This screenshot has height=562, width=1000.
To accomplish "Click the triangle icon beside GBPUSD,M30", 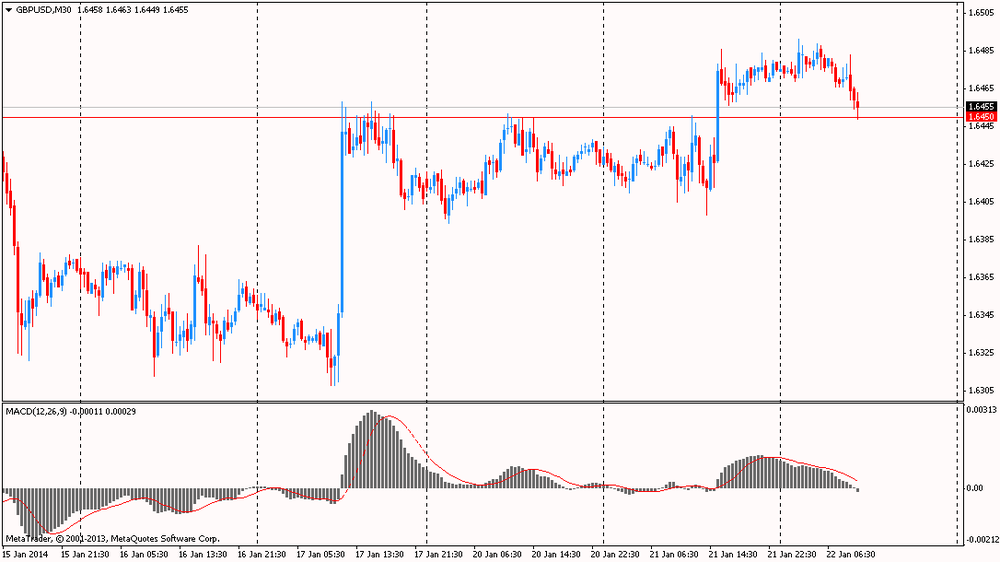I will [x=9, y=9].
